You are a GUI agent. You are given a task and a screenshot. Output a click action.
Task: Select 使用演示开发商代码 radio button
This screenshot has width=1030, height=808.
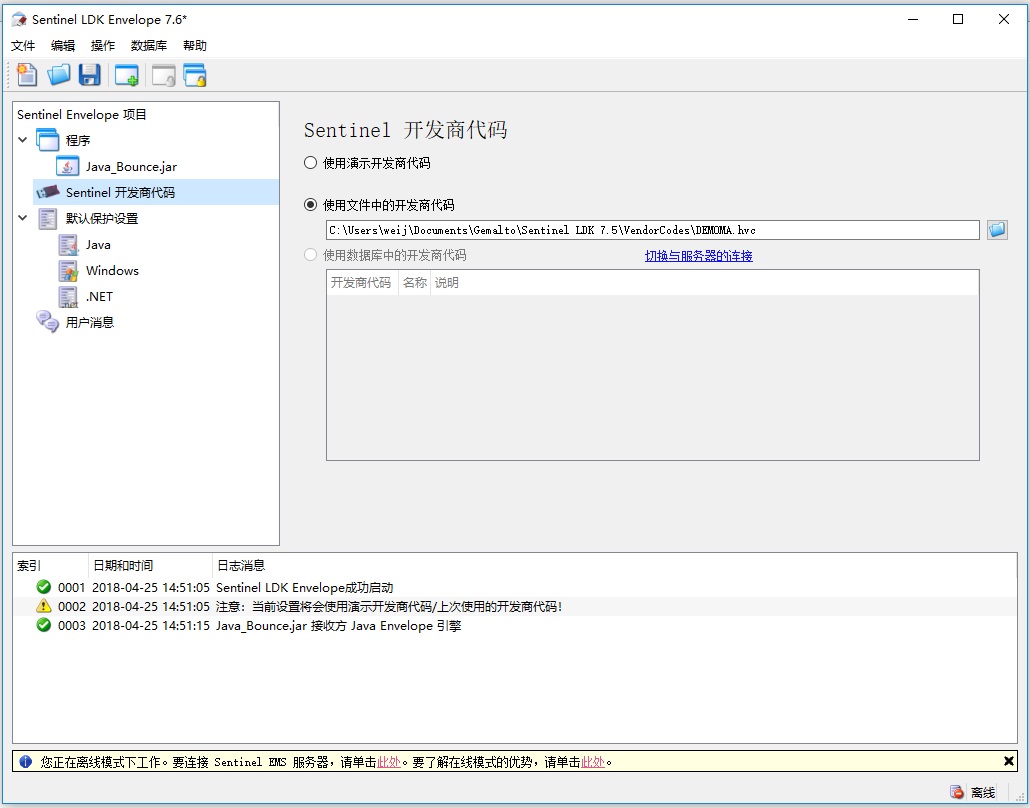pyautogui.click(x=311, y=162)
